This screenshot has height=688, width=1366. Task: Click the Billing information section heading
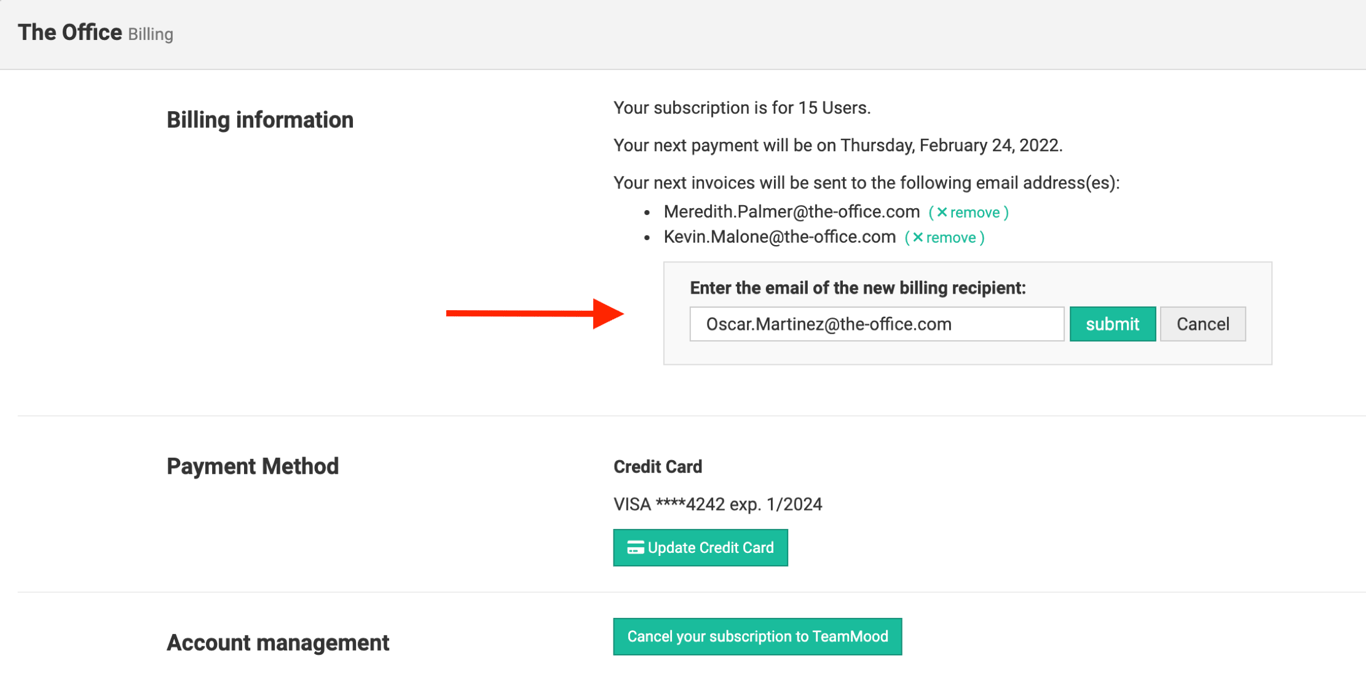pyautogui.click(x=260, y=120)
